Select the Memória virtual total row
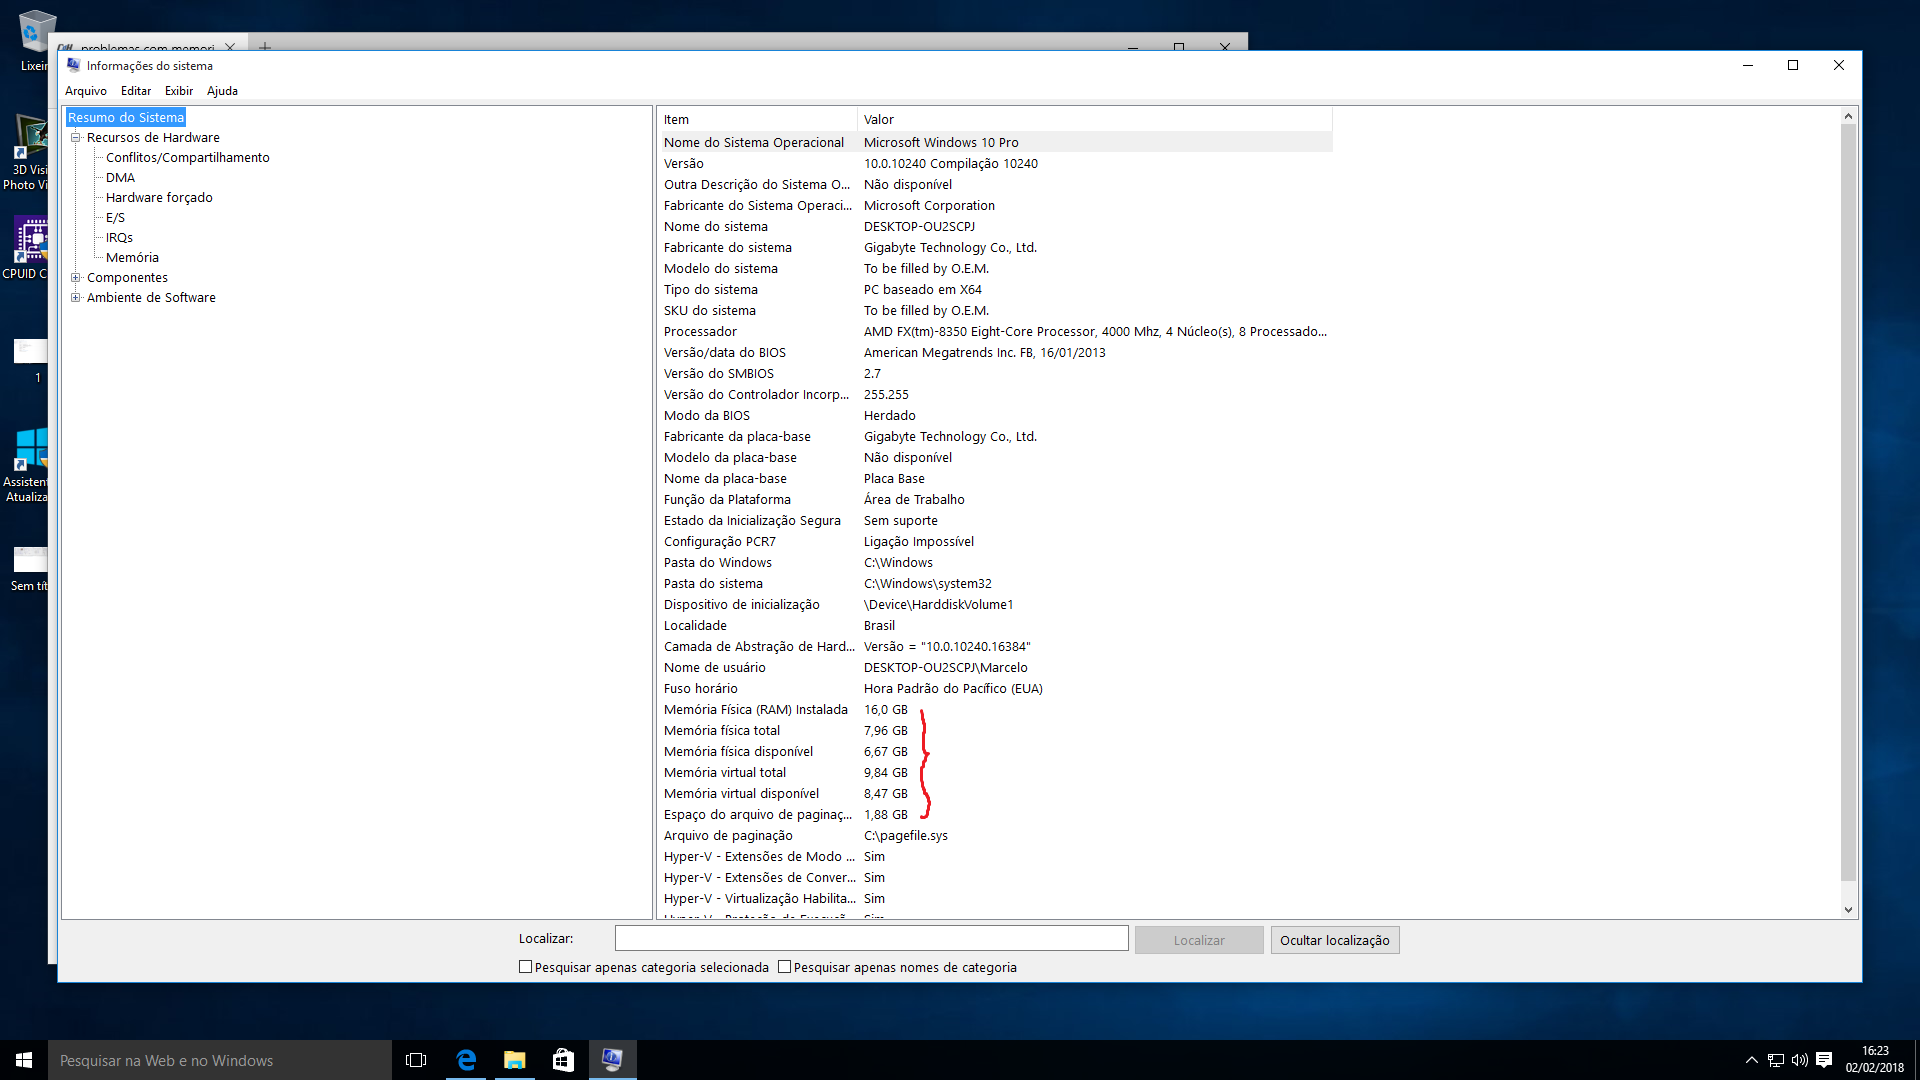Screen dimensions: 1920x1080 point(996,773)
